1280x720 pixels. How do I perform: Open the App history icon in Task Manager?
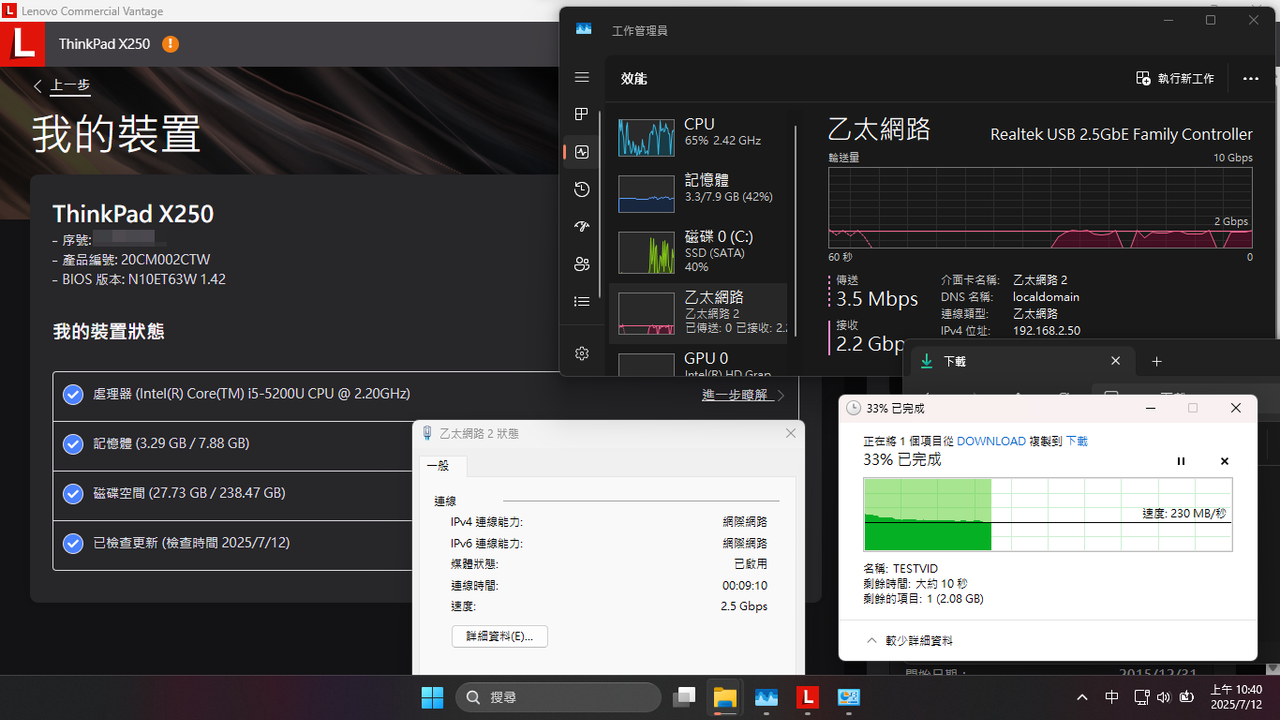point(582,190)
